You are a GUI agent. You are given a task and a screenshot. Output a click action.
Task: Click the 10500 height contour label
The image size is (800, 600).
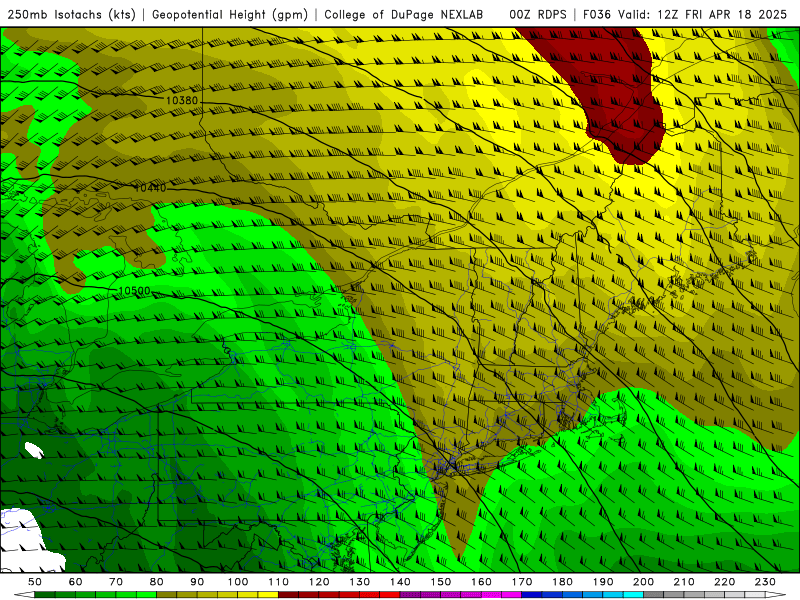(134, 291)
